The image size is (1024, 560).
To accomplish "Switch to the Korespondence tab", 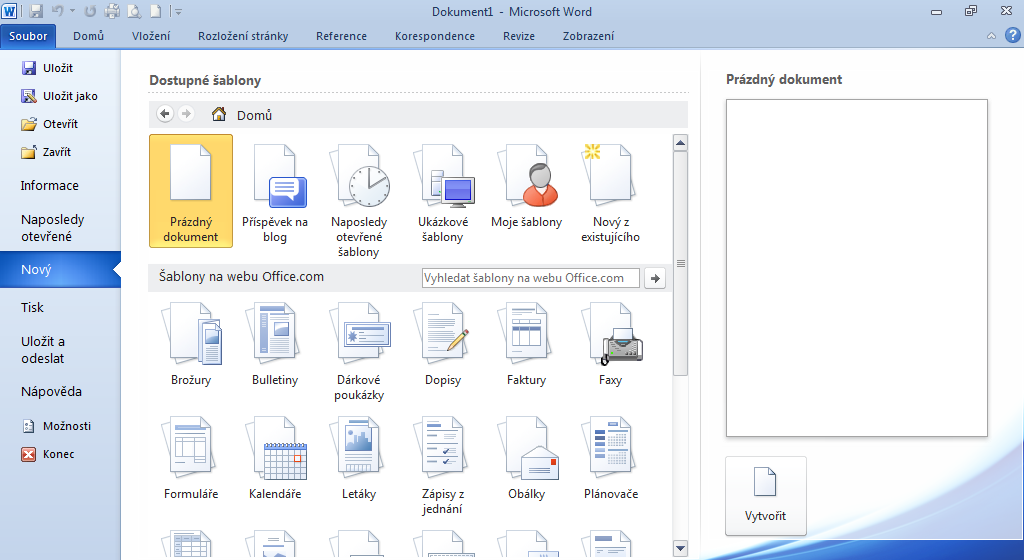I will pos(435,36).
